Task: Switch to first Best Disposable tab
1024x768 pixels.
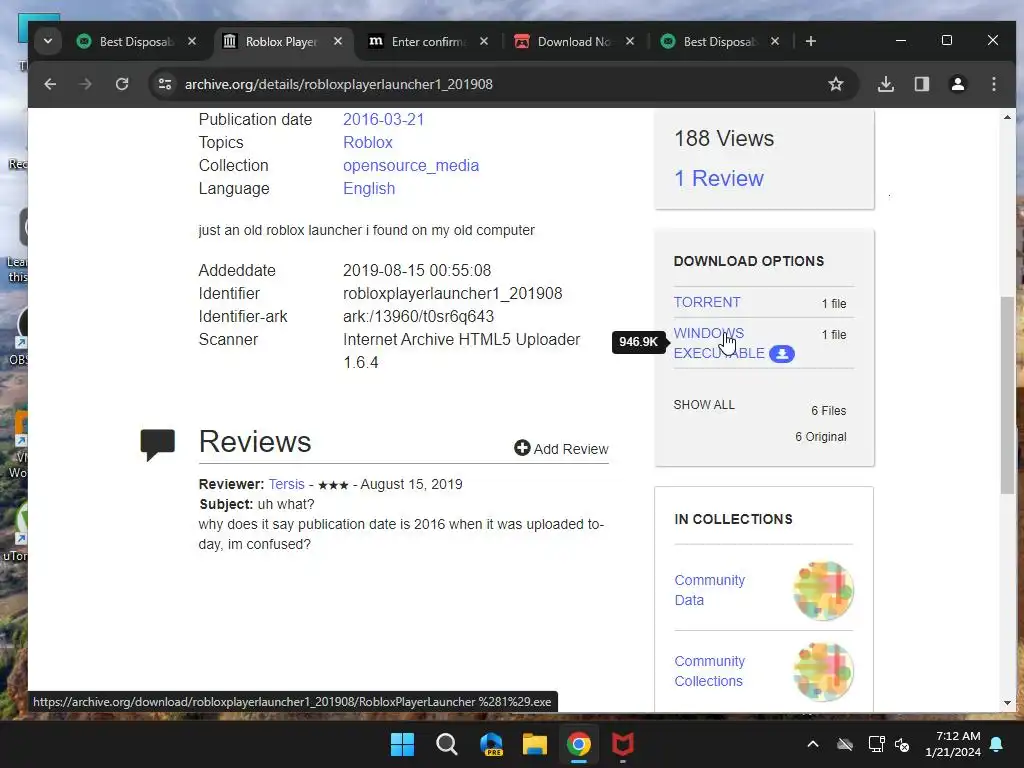Action: coord(136,41)
